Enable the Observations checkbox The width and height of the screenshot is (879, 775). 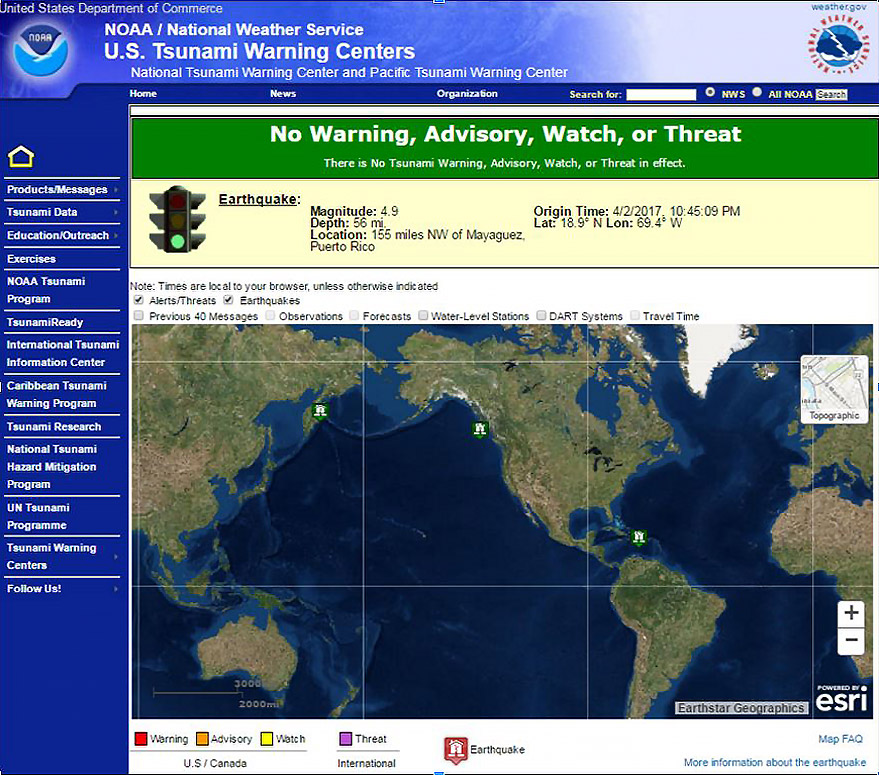coord(270,316)
